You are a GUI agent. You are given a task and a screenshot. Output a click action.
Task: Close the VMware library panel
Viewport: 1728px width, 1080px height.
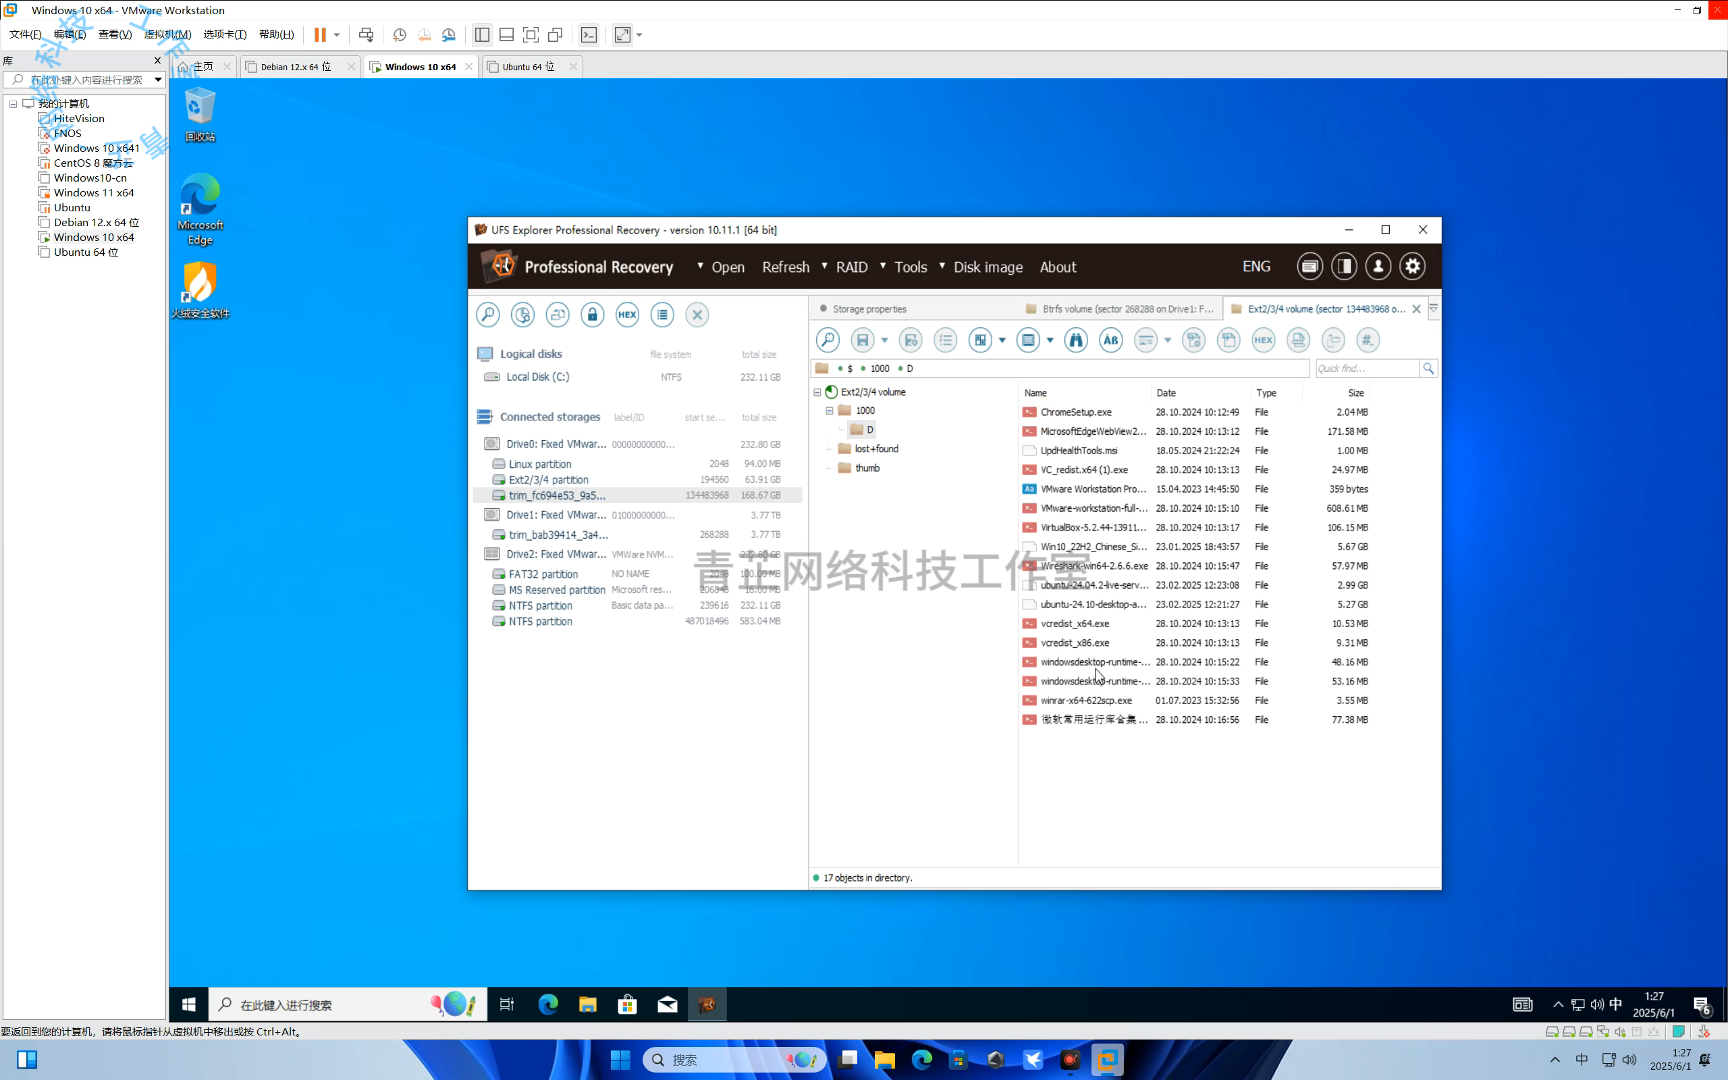click(x=157, y=61)
